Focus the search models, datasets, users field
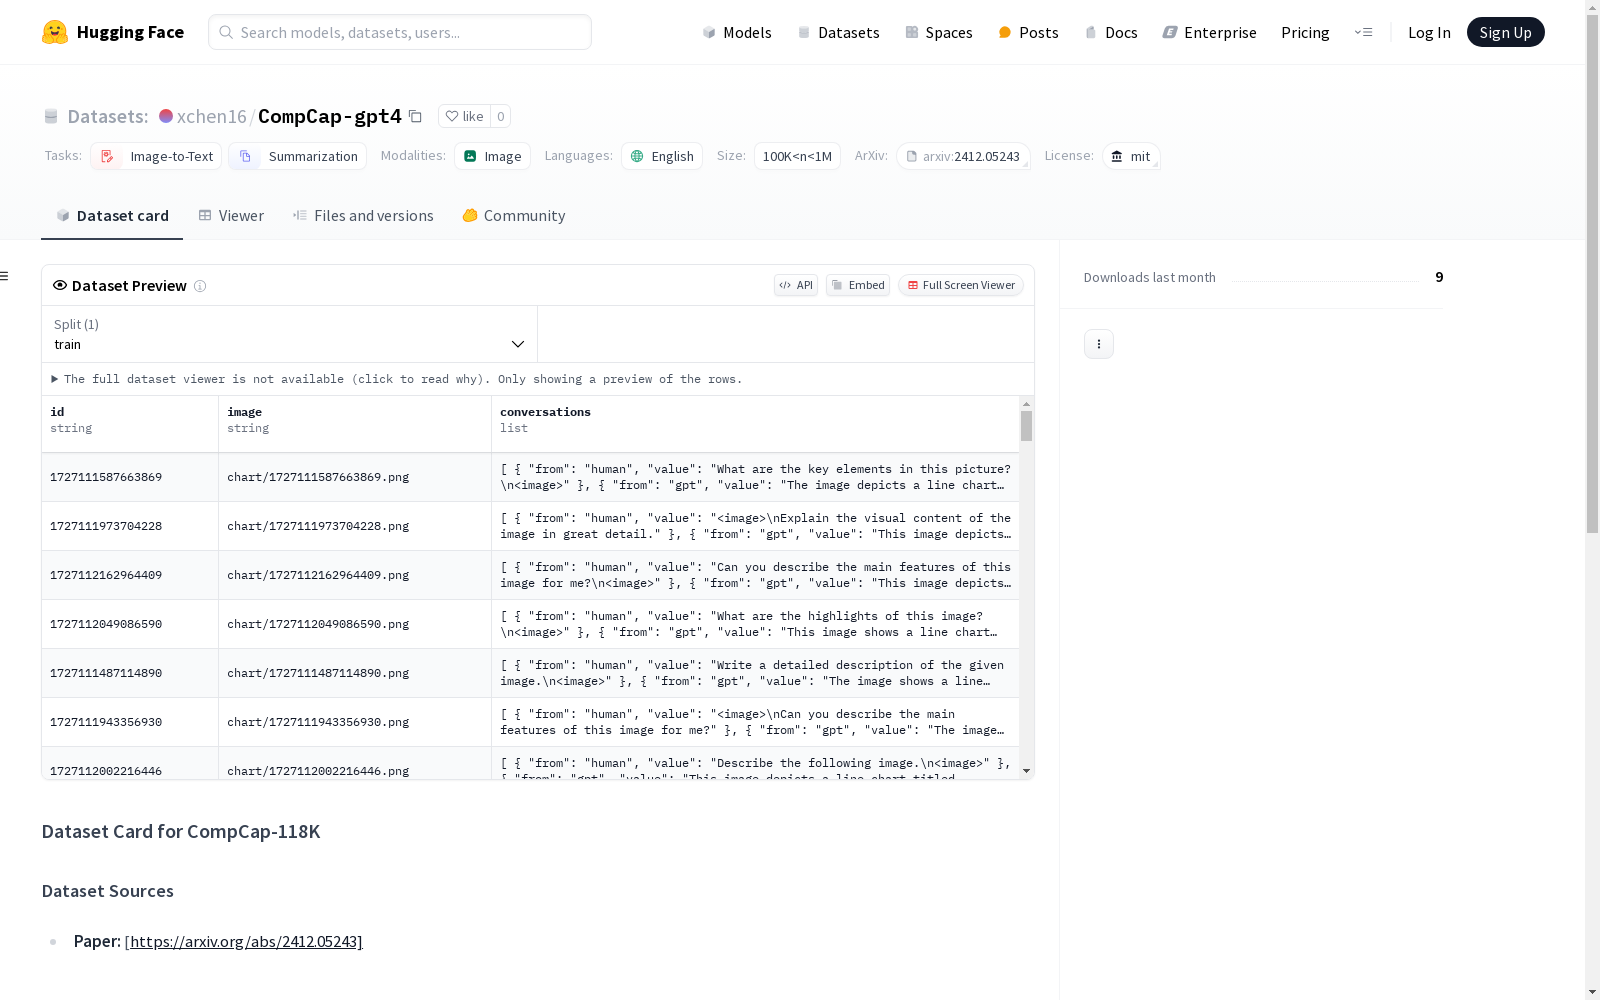This screenshot has width=1600, height=1000. tap(400, 32)
